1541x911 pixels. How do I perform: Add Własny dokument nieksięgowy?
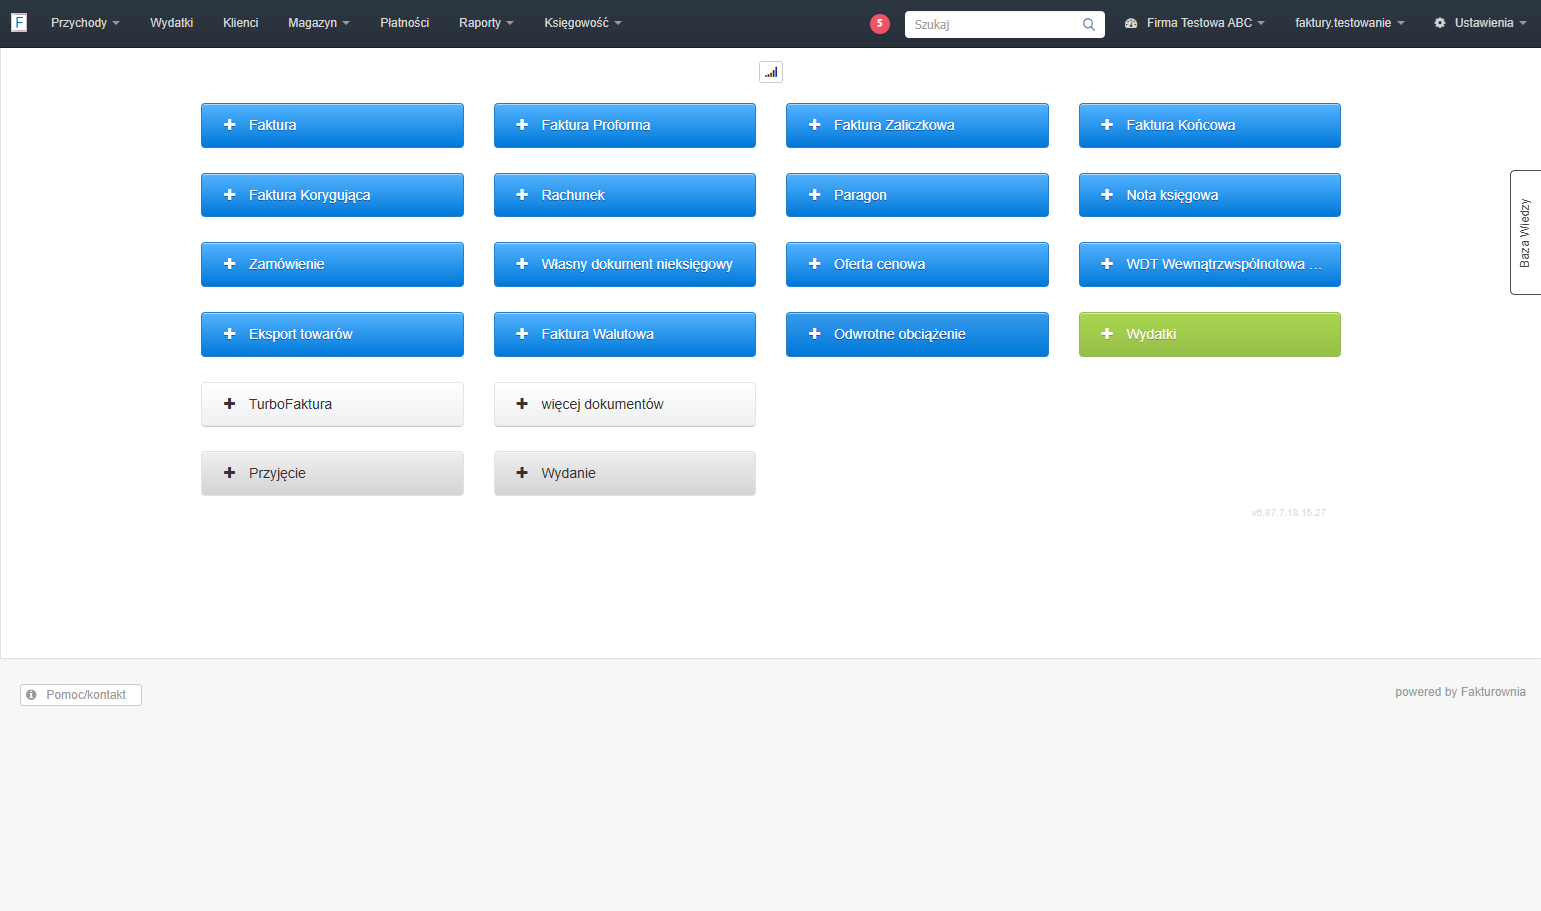pos(625,264)
